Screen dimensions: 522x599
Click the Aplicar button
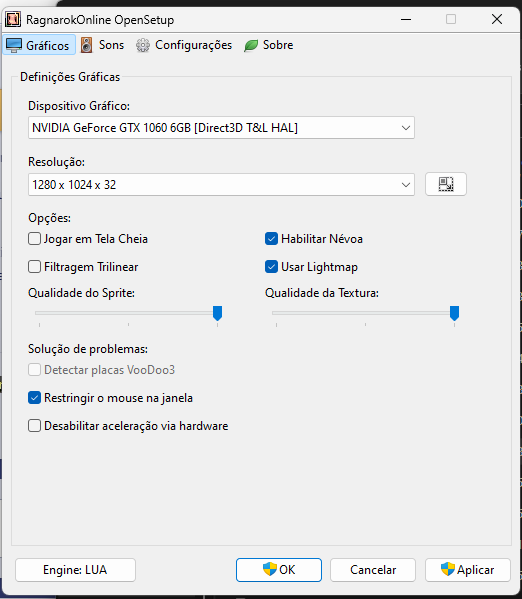click(x=468, y=570)
